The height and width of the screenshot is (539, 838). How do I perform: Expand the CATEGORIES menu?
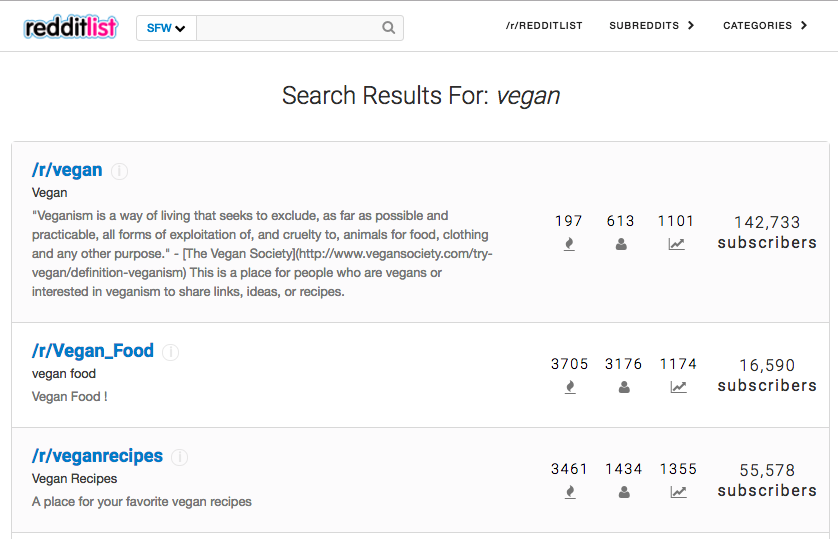click(765, 26)
